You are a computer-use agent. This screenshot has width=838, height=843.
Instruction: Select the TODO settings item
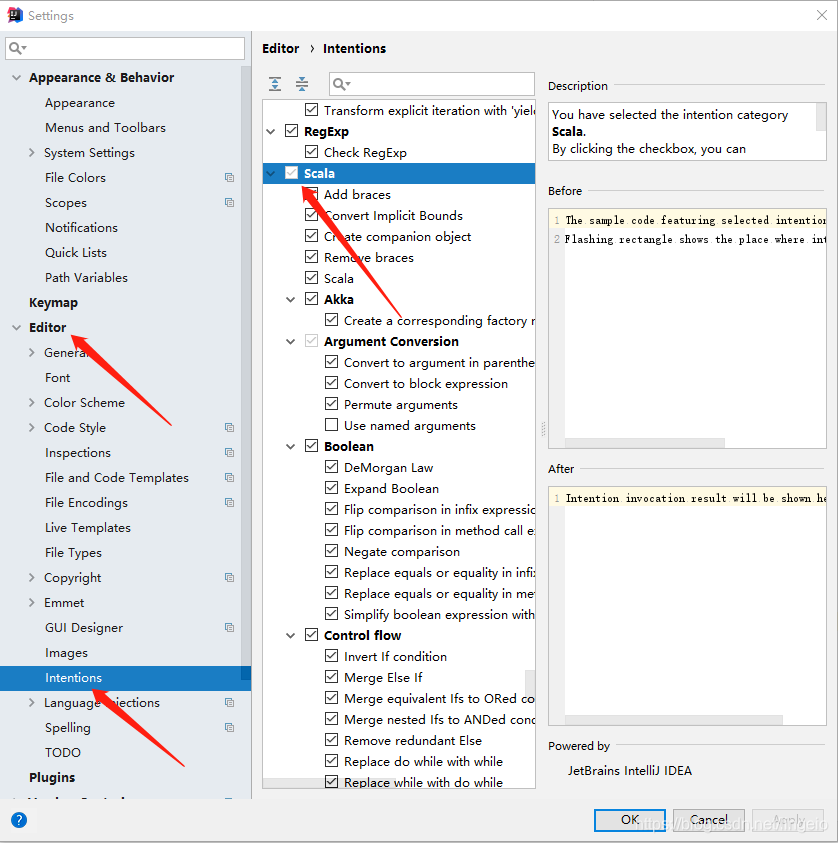(63, 753)
